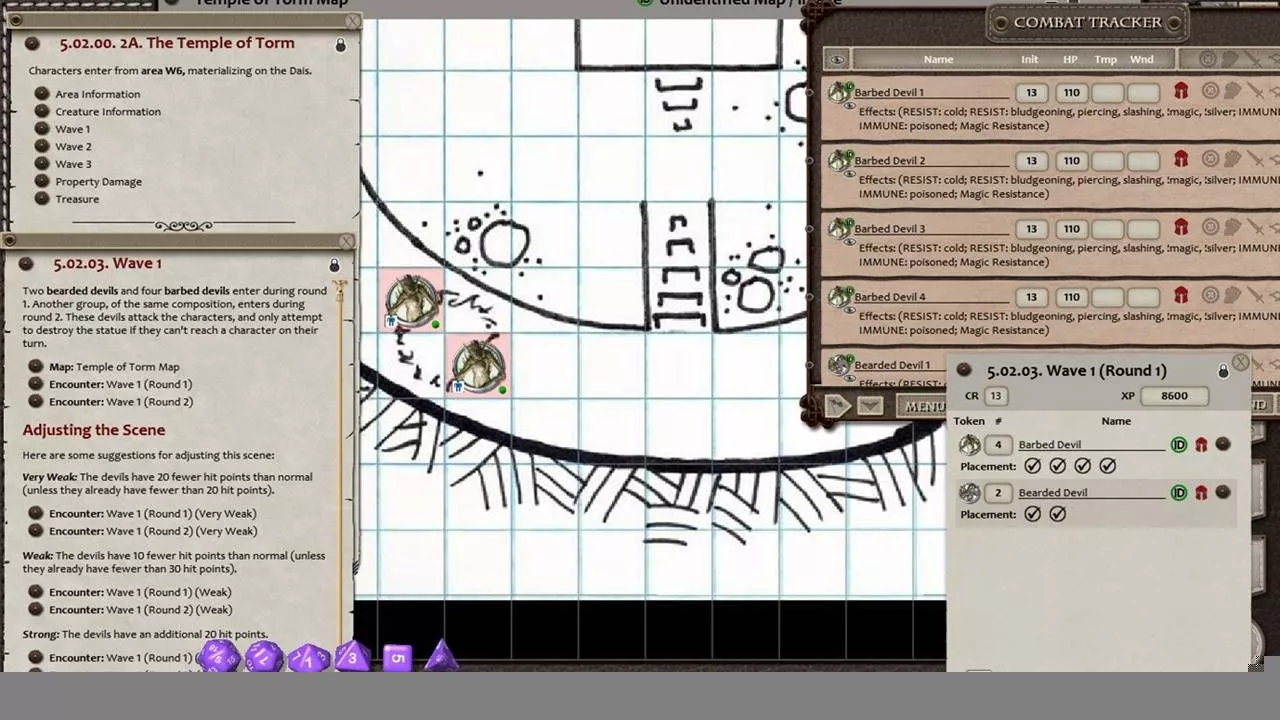Viewport: 1280px width, 720px height.
Task: Click lock icon on encounter window
Action: pyautogui.click(x=1223, y=372)
